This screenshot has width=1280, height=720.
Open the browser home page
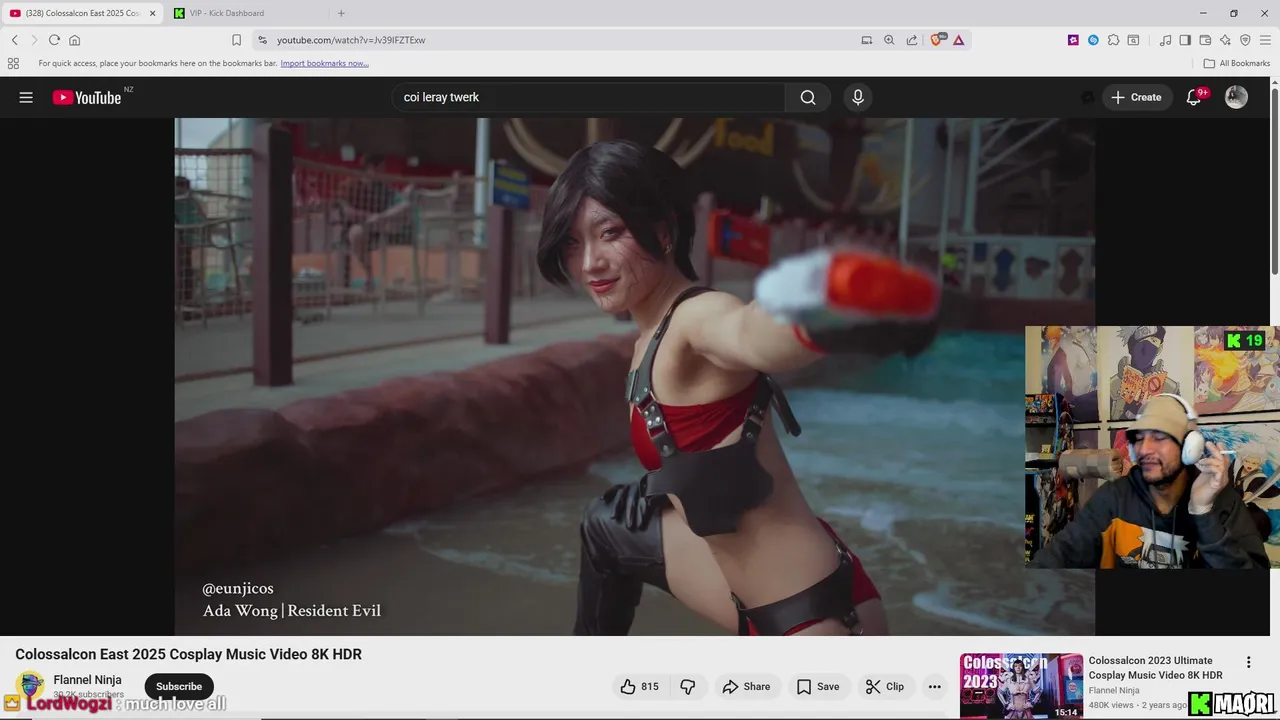(x=74, y=40)
